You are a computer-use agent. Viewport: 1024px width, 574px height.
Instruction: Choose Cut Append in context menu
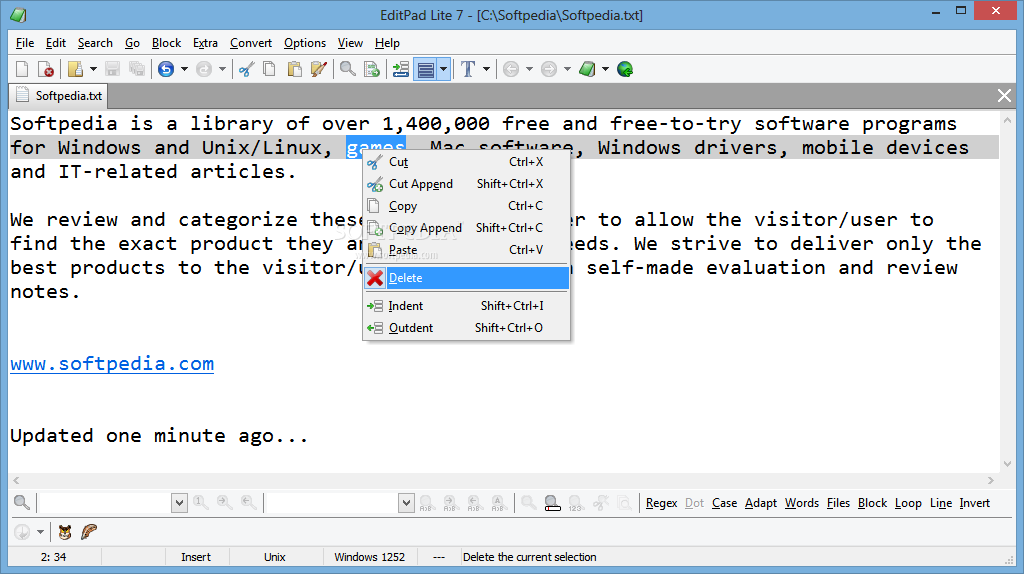[x=466, y=184]
